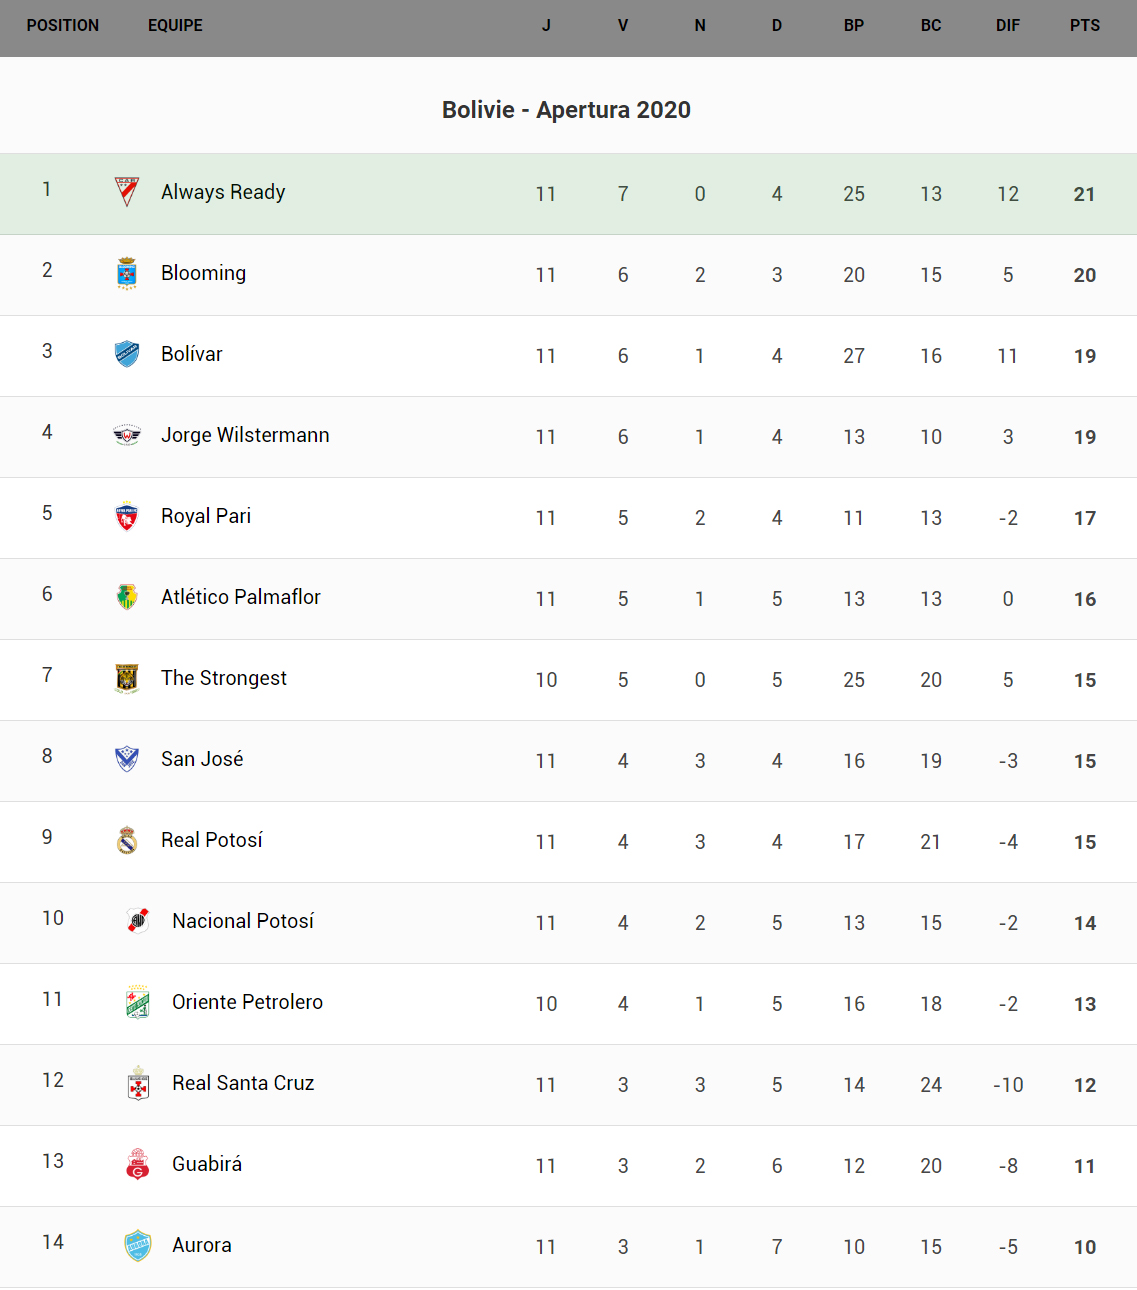Click the Bolívar club badge
The width and height of the screenshot is (1137, 1290).
pos(127,354)
